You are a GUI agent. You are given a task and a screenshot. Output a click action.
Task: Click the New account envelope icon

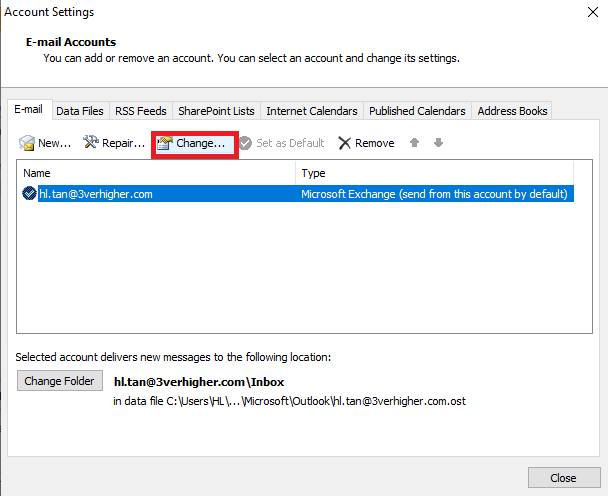[27, 143]
